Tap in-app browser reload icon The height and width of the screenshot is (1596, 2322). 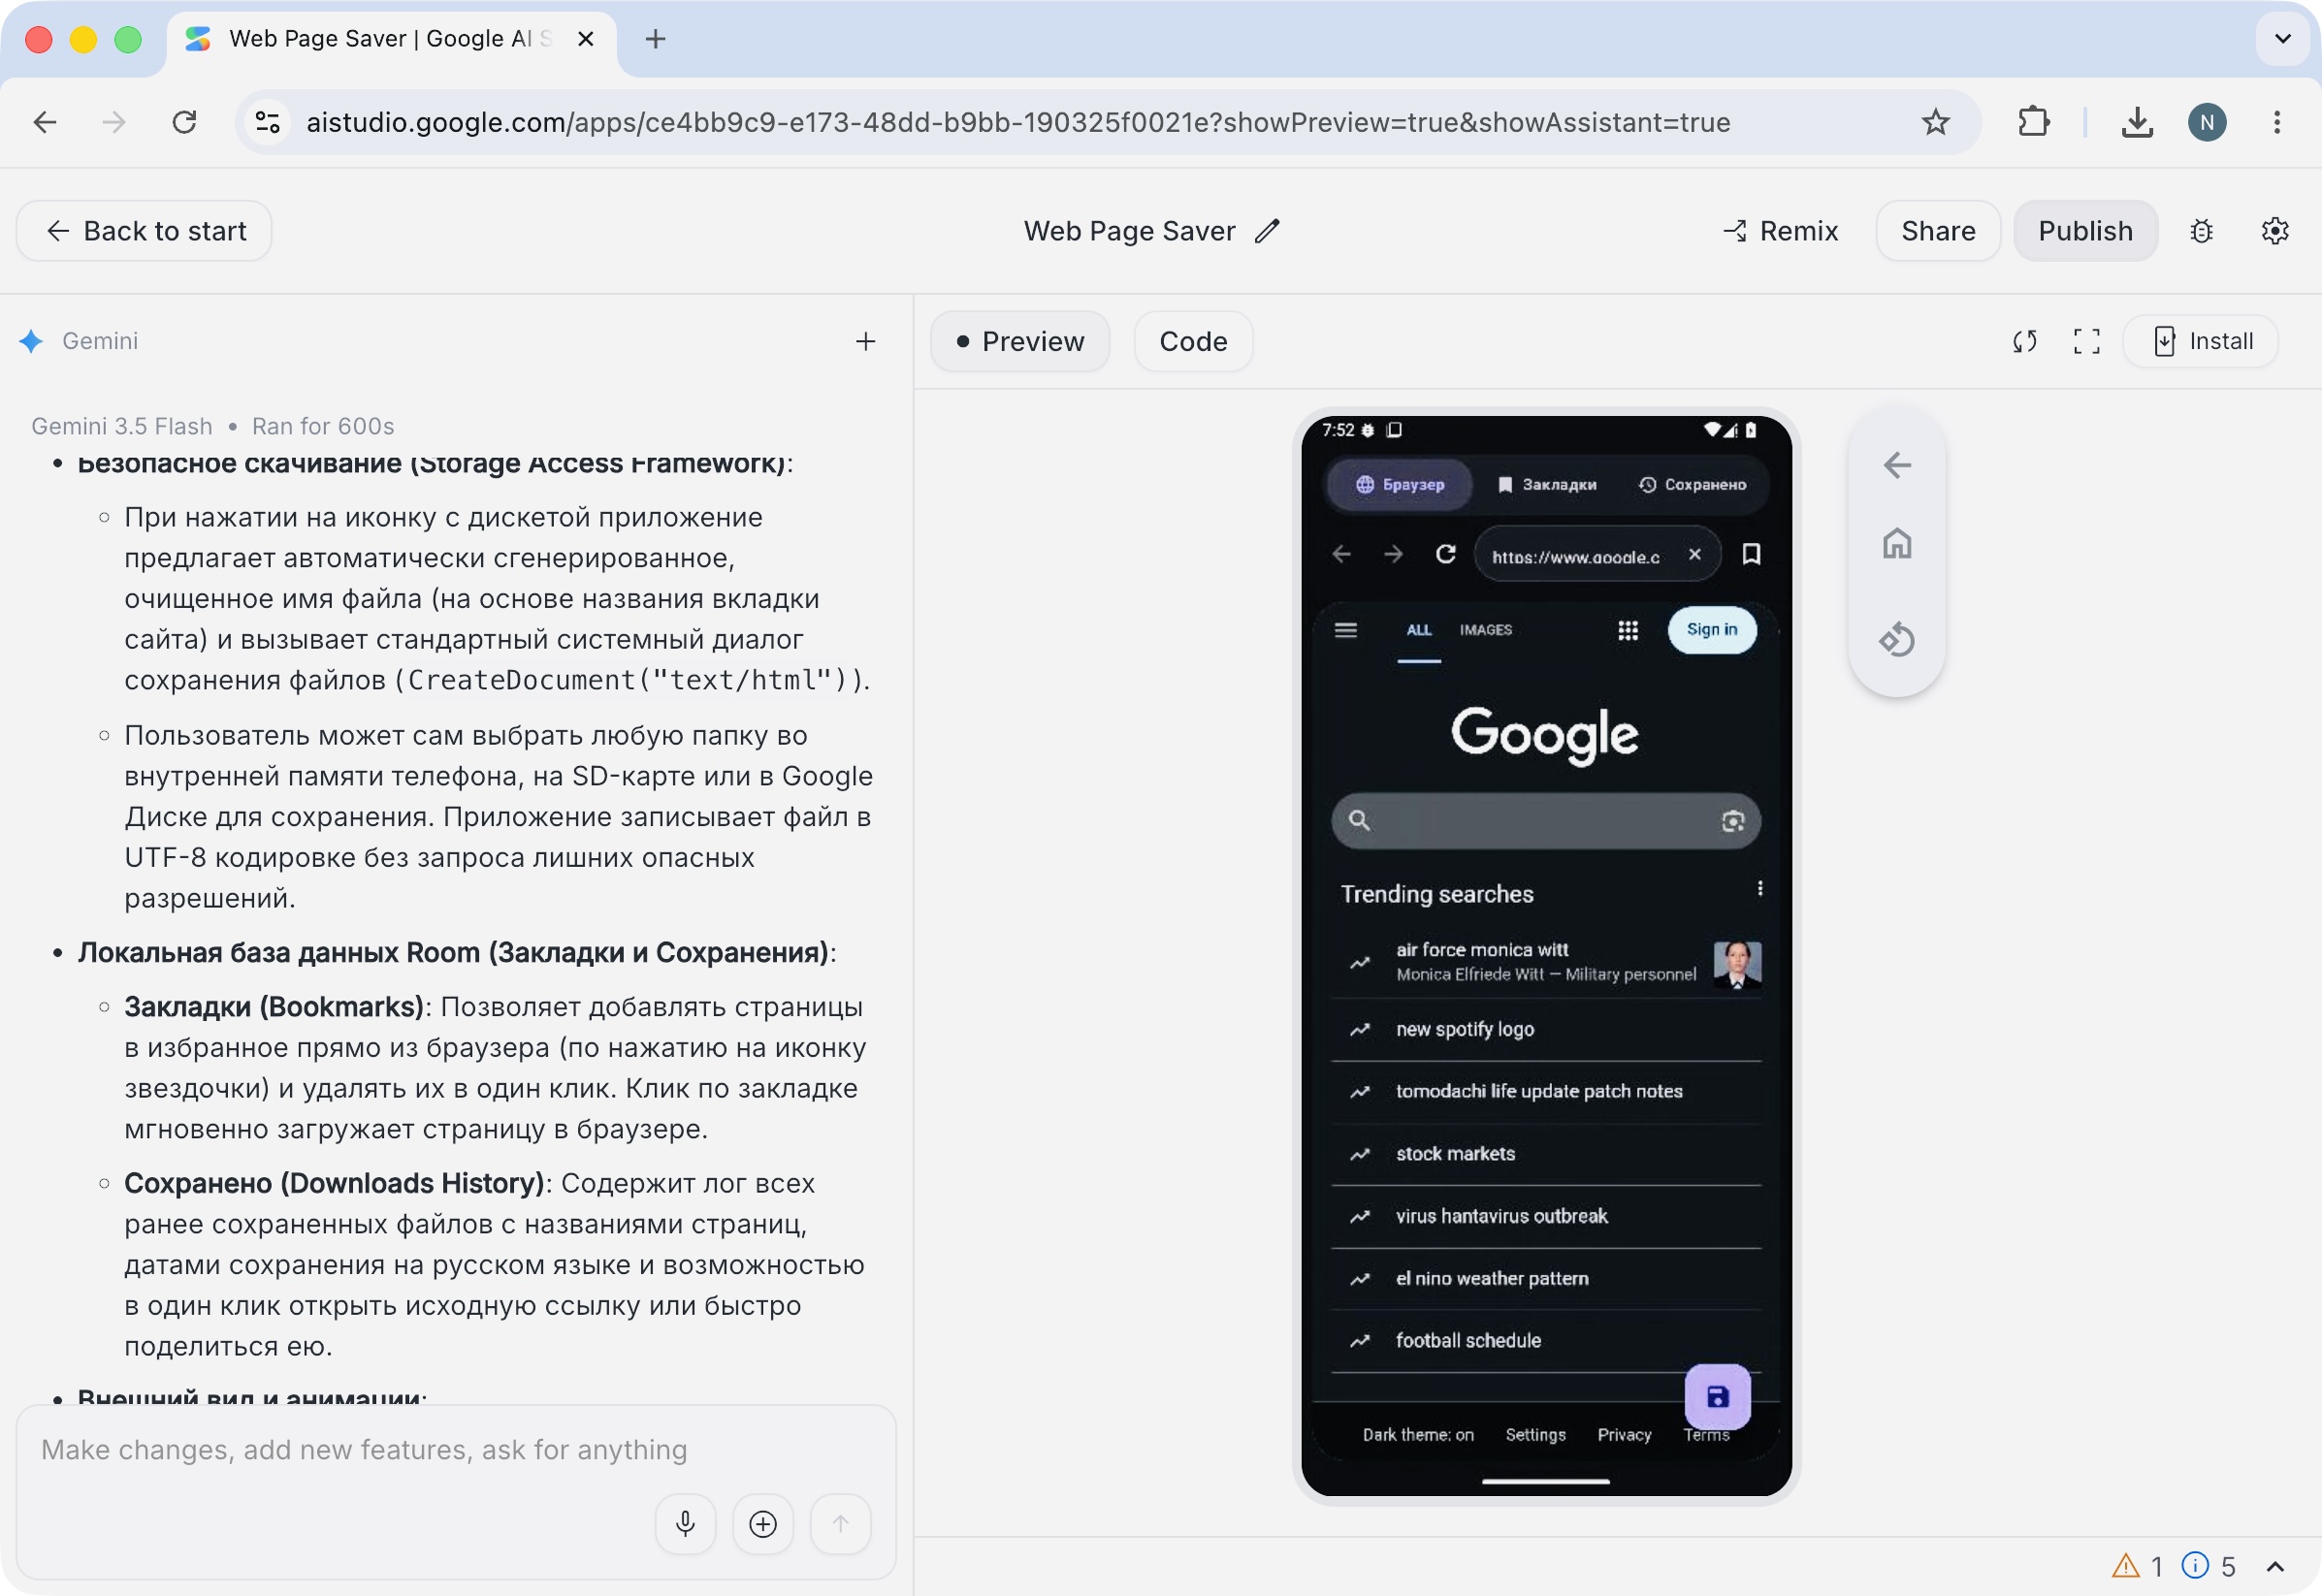point(1446,554)
